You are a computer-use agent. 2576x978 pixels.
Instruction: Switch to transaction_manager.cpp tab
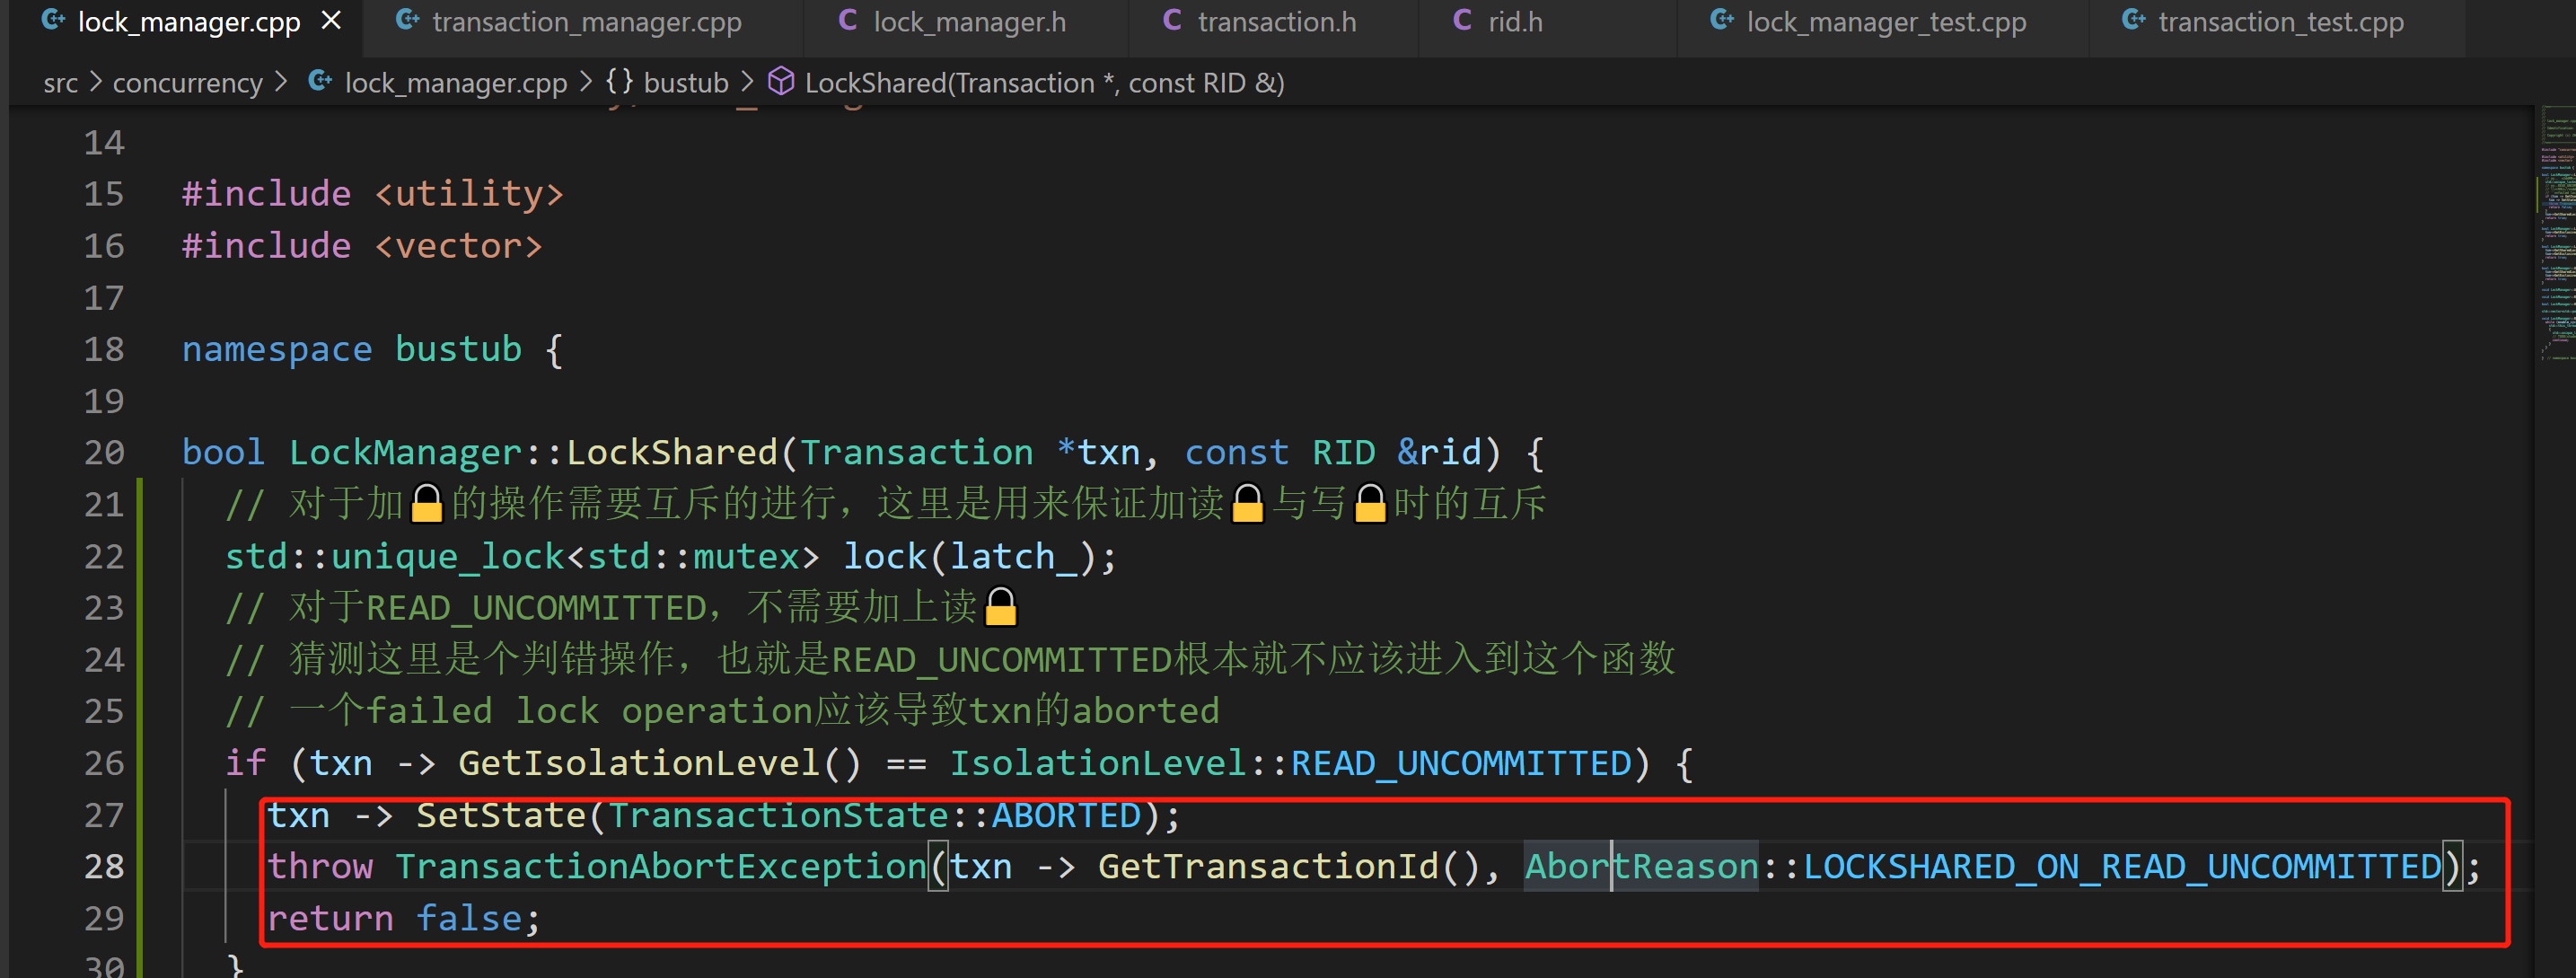tap(586, 22)
